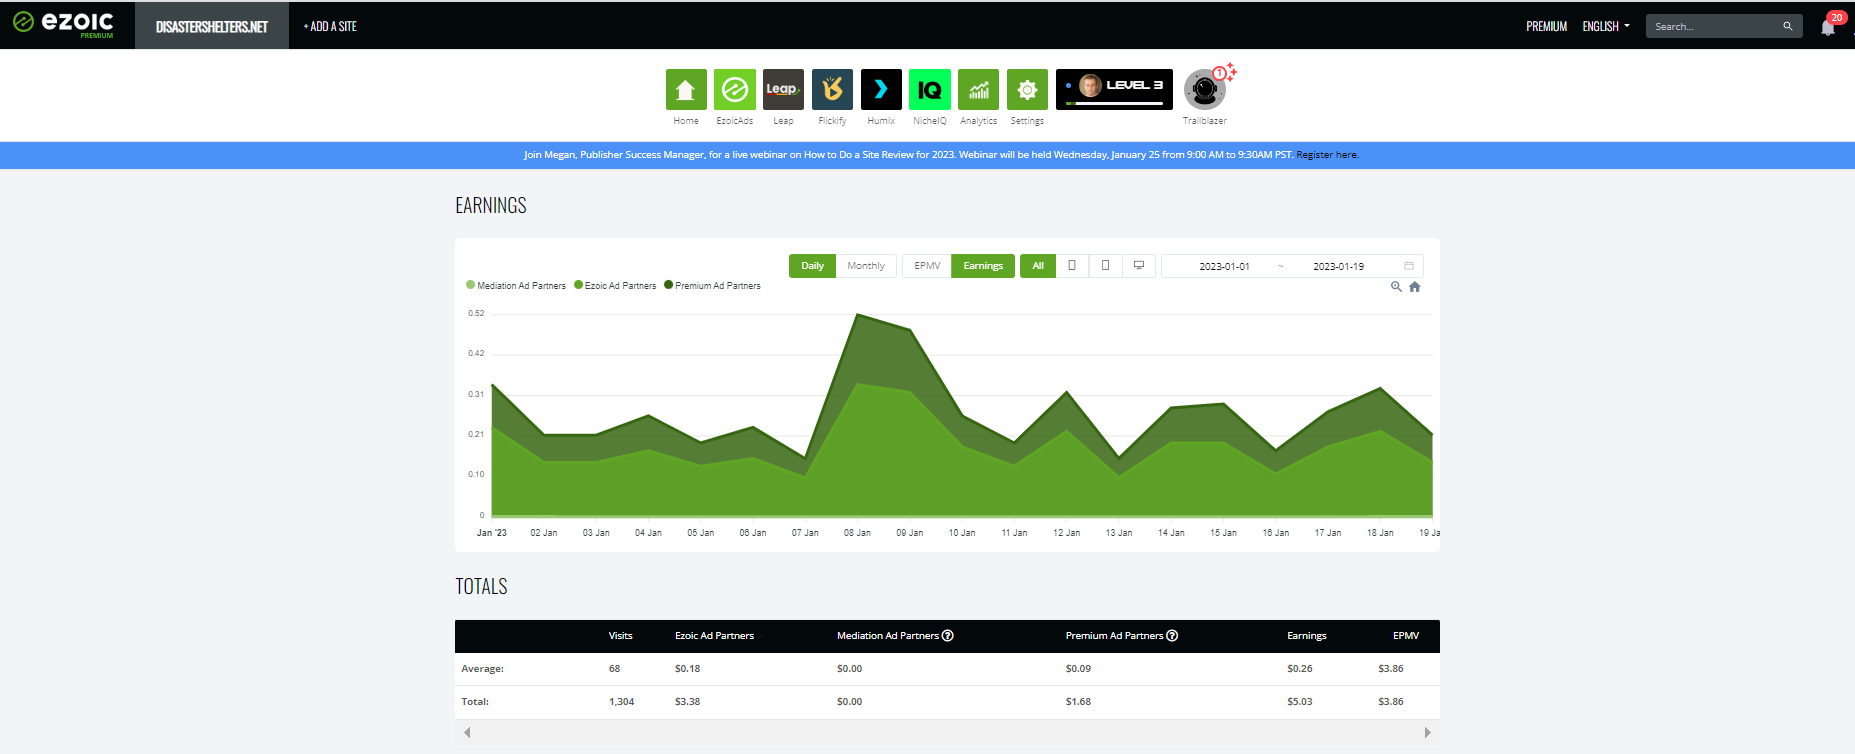Click average earnings value $0.26
This screenshot has width=1855, height=754.
[x=1299, y=669]
